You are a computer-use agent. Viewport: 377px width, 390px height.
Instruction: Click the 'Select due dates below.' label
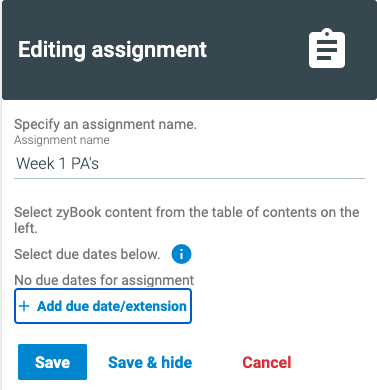coord(87,254)
